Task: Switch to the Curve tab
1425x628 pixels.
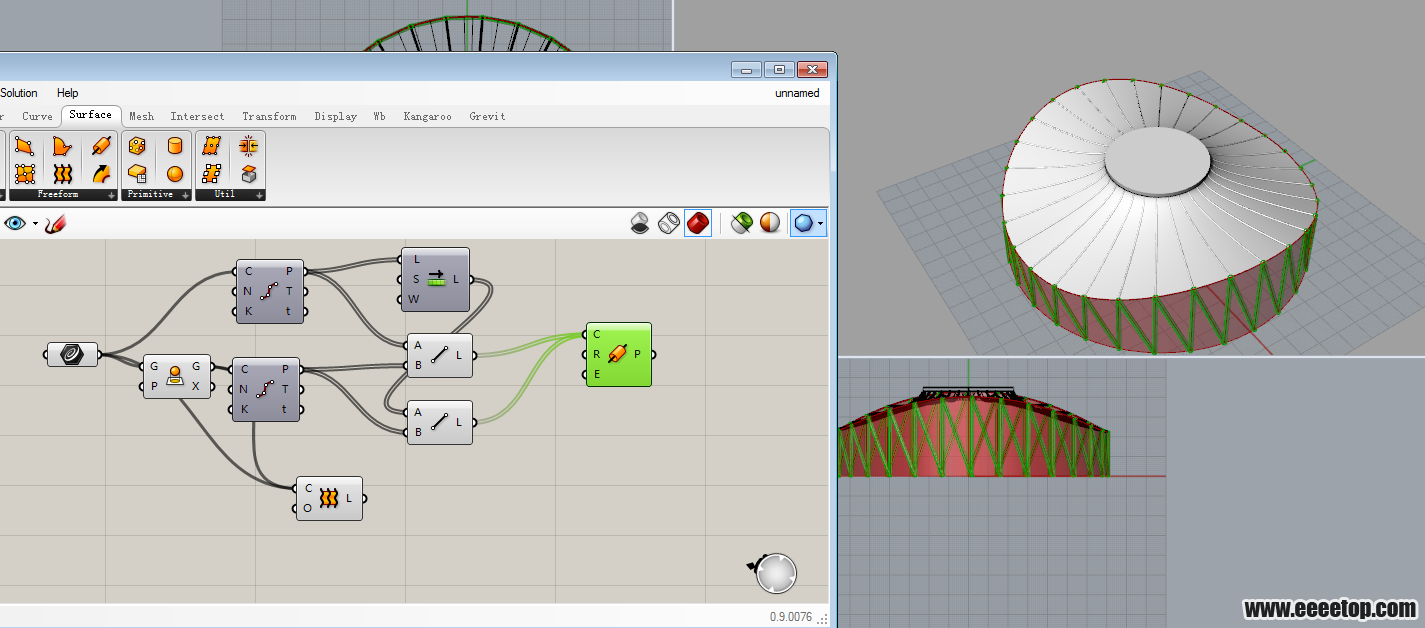Action: 37,116
